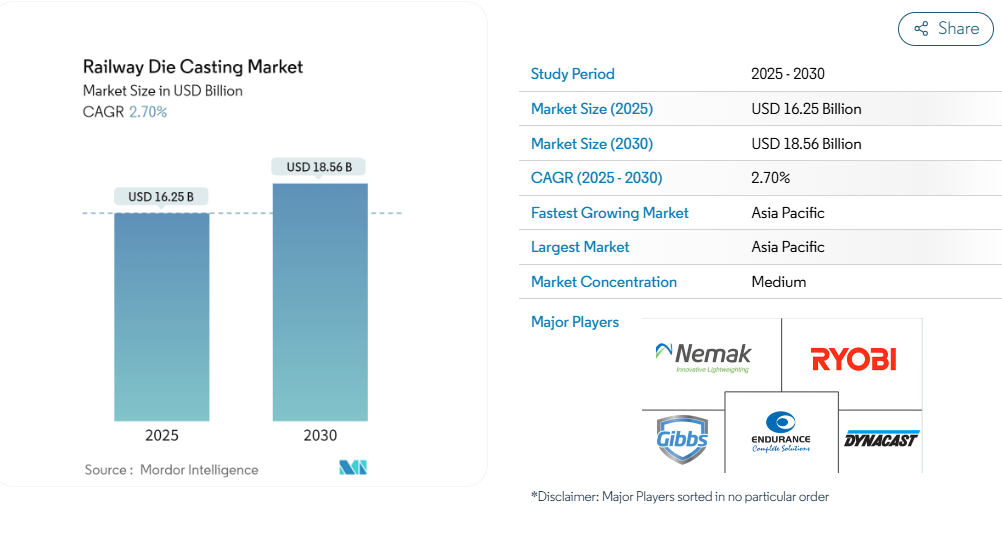The image size is (1002, 538).
Task: Click the 2025 market size bar
Action: [162, 317]
